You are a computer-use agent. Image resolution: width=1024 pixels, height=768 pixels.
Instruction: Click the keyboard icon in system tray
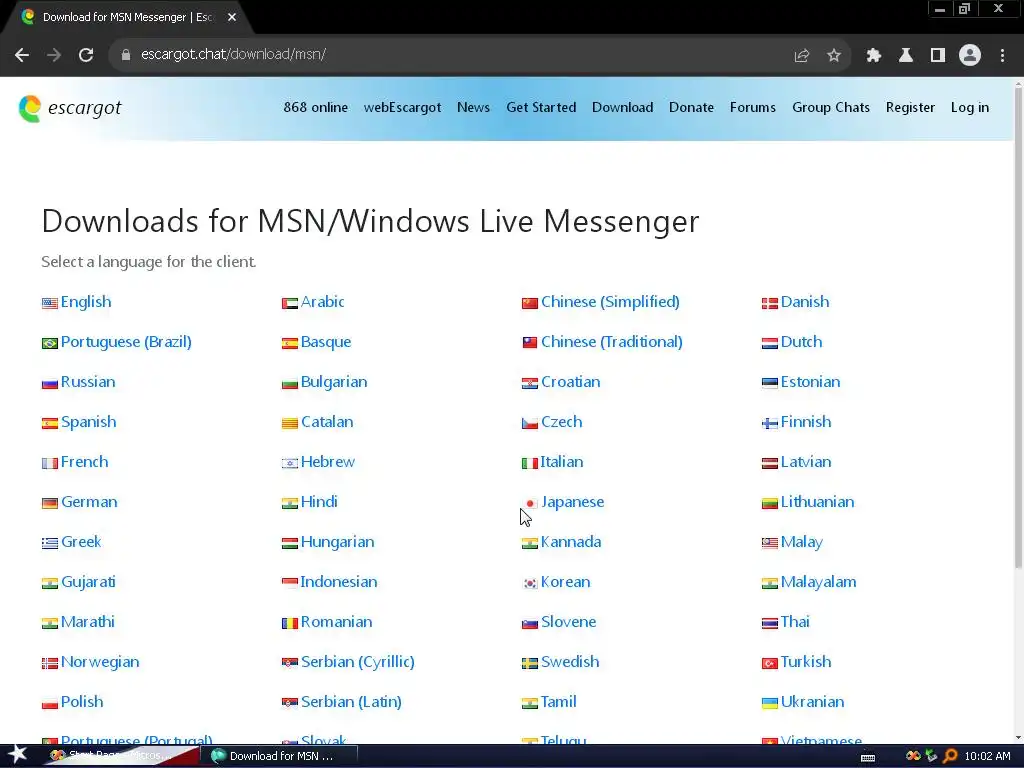(868, 757)
